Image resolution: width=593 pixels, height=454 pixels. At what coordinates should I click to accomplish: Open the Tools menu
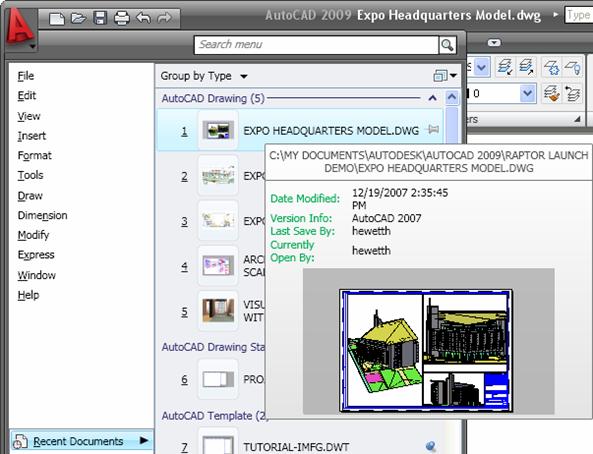point(30,175)
